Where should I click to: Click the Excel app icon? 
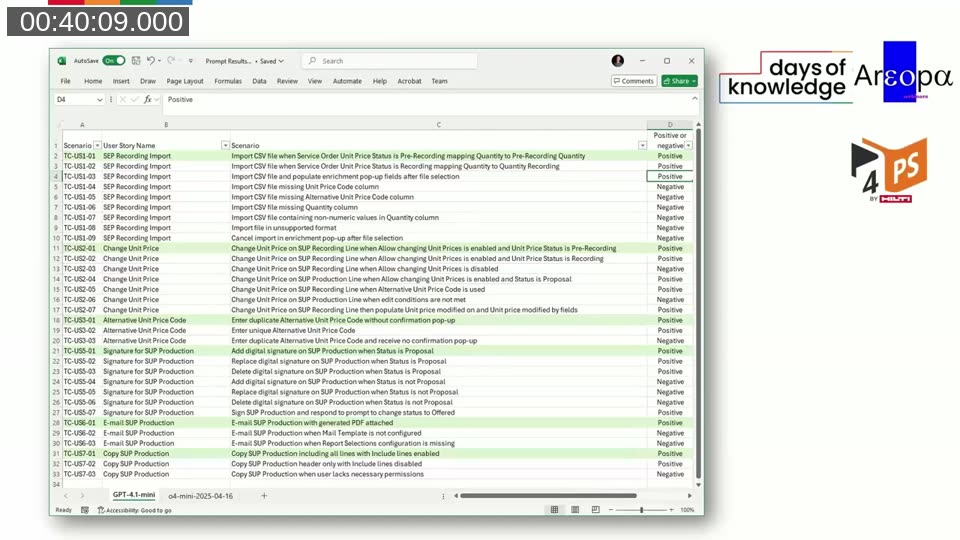[x=62, y=61]
